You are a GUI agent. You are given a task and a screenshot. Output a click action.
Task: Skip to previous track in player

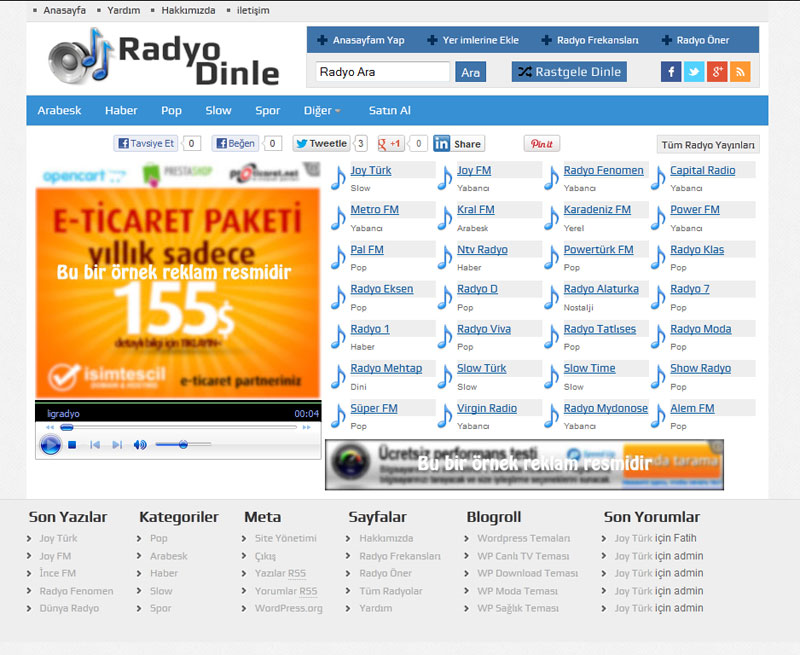tap(94, 445)
